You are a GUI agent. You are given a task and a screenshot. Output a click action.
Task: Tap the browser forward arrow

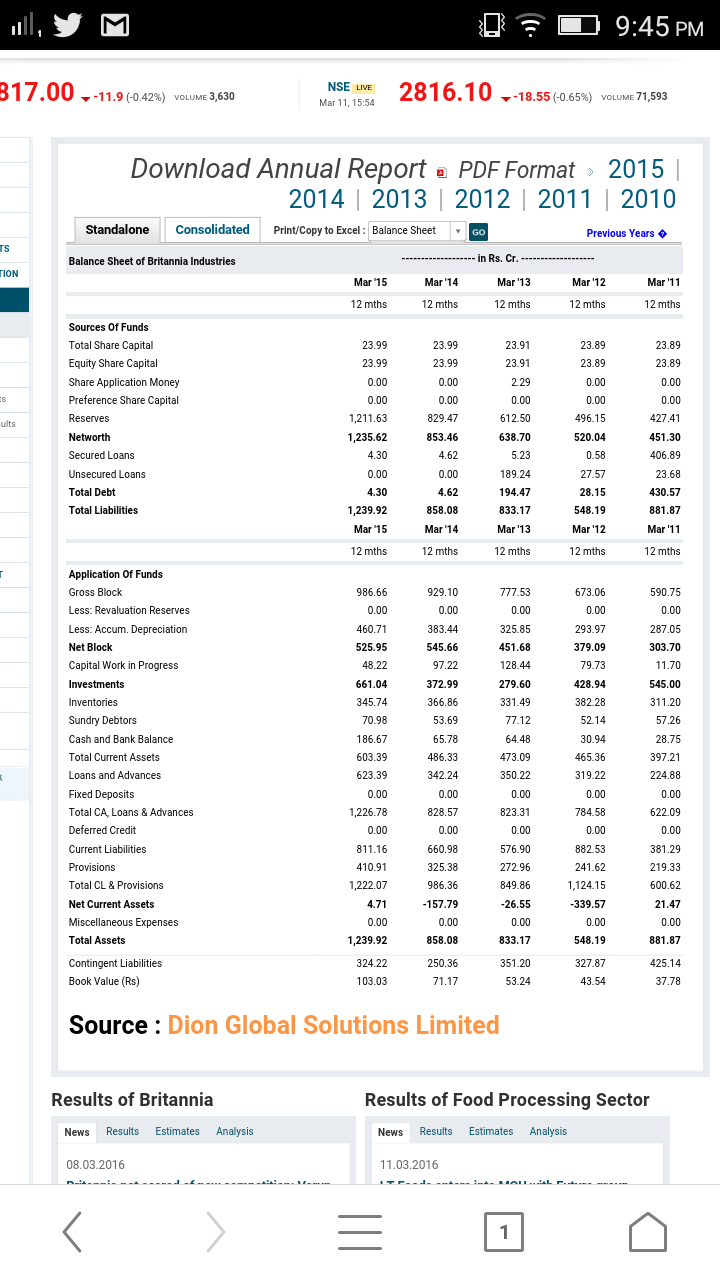[215, 1232]
